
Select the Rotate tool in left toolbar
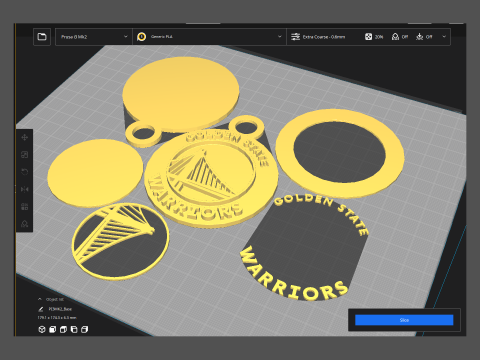pyautogui.click(x=25, y=172)
